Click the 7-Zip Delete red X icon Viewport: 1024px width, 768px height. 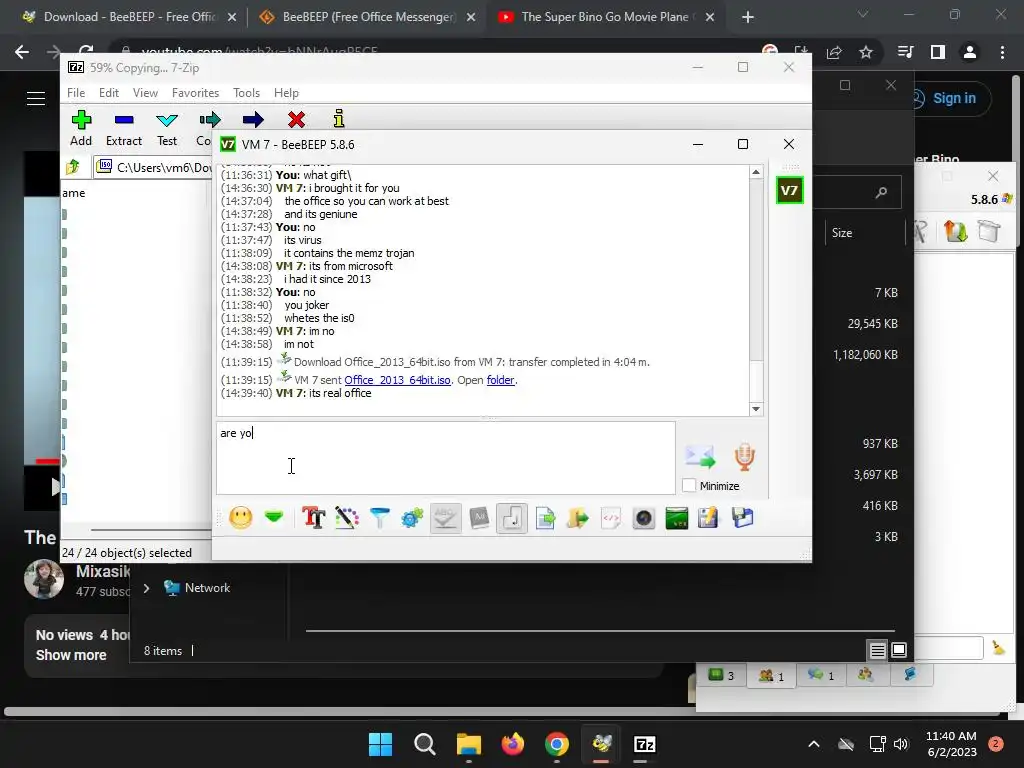(296, 120)
